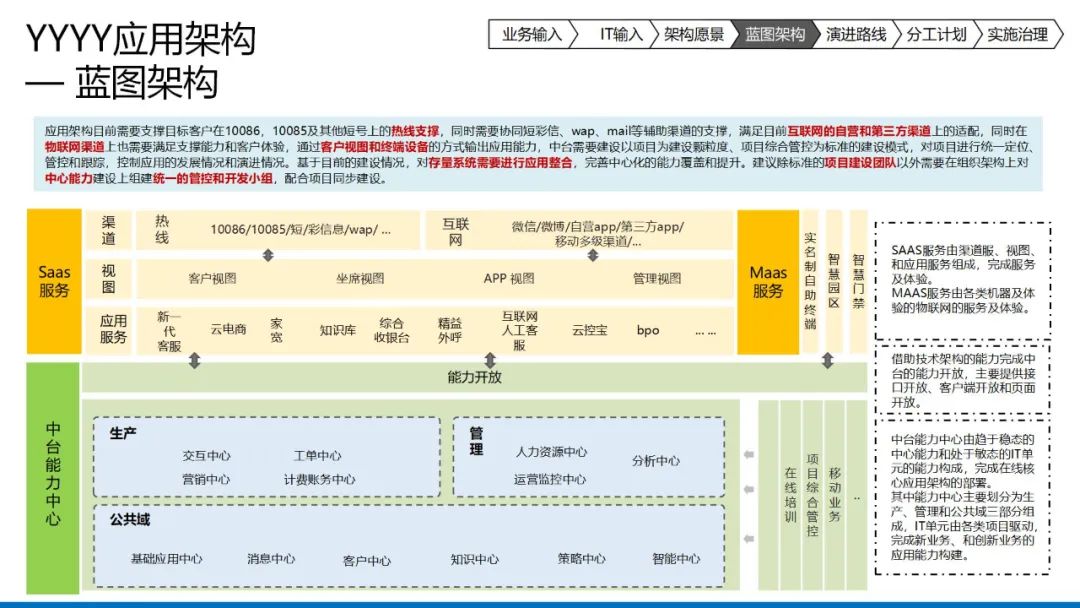Click the 在线培训 column
The image size is (1080, 608).
pyautogui.click(x=791, y=495)
